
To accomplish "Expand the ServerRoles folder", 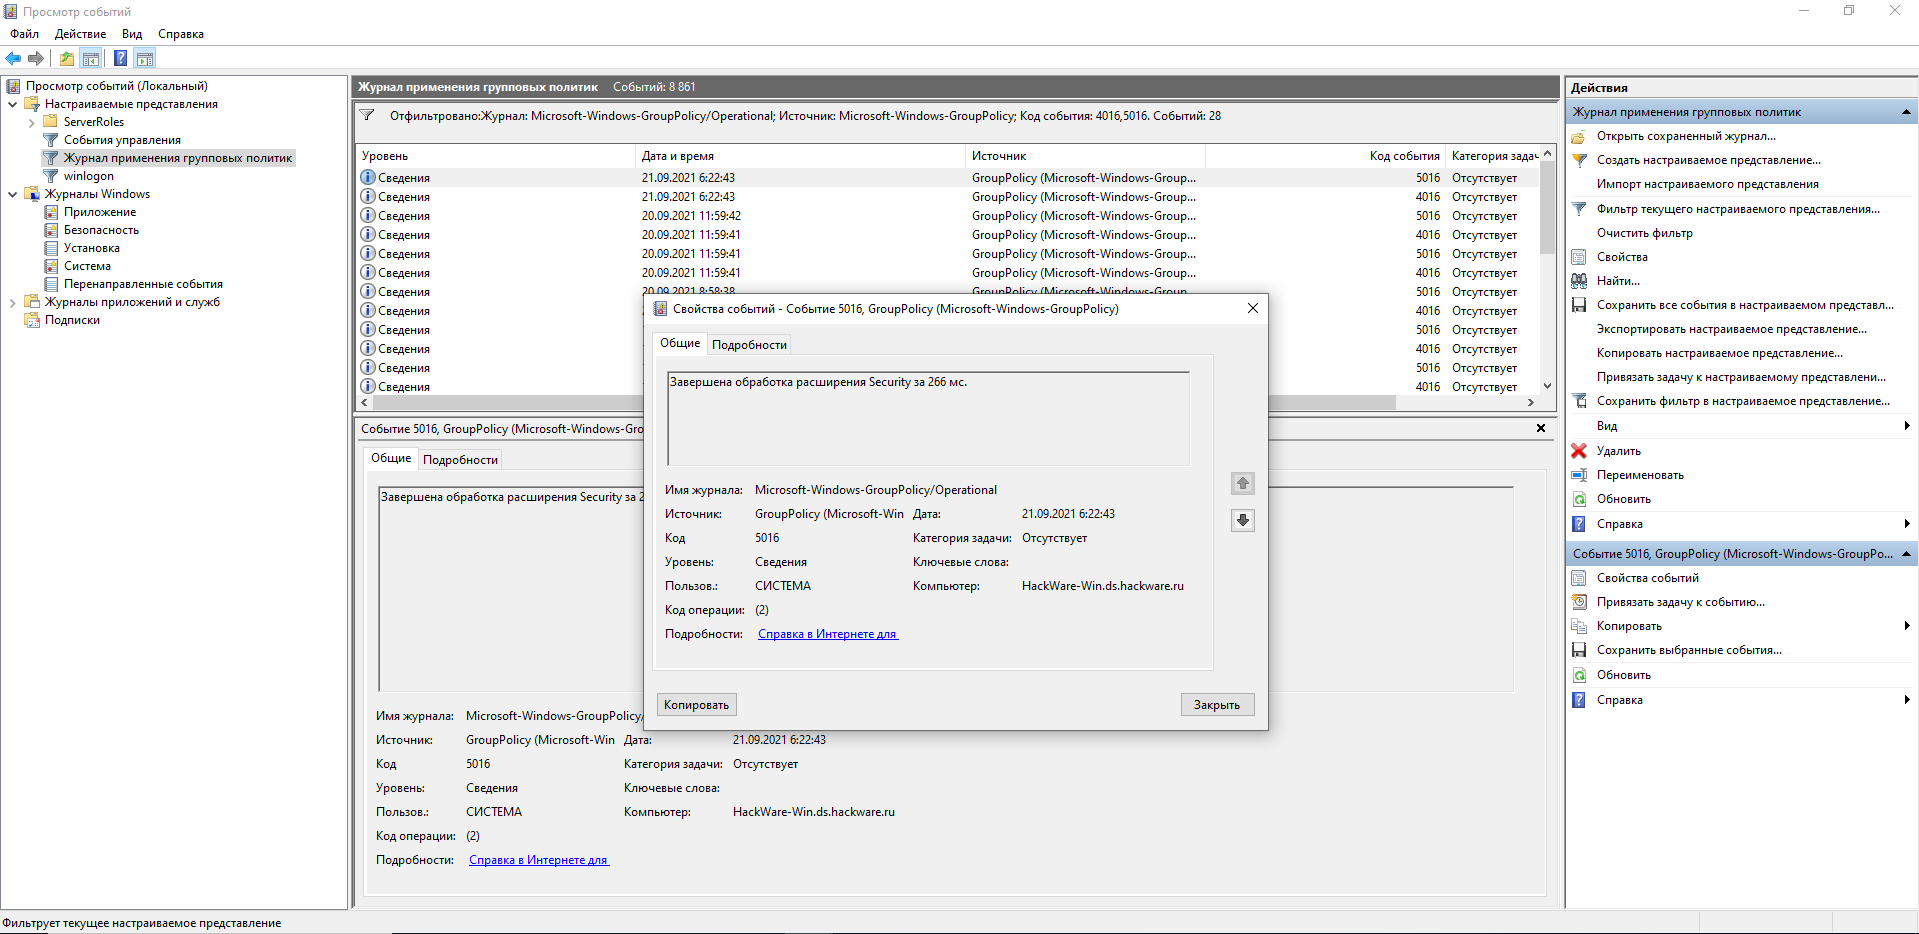I will pyautogui.click(x=32, y=123).
